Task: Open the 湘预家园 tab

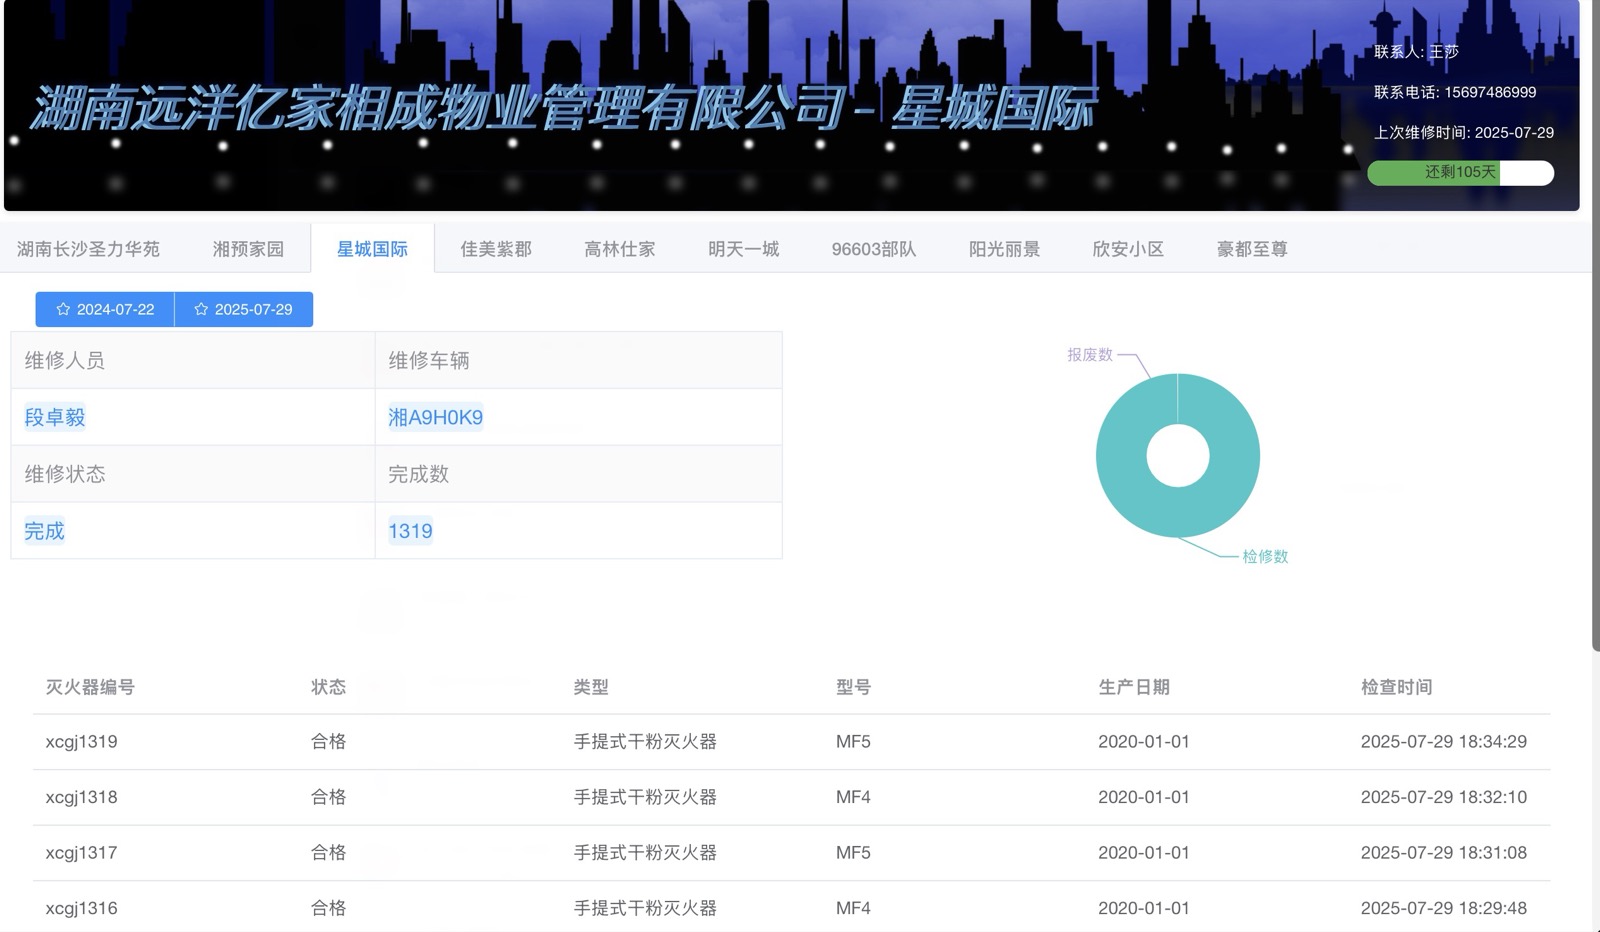Action: pos(248,249)
